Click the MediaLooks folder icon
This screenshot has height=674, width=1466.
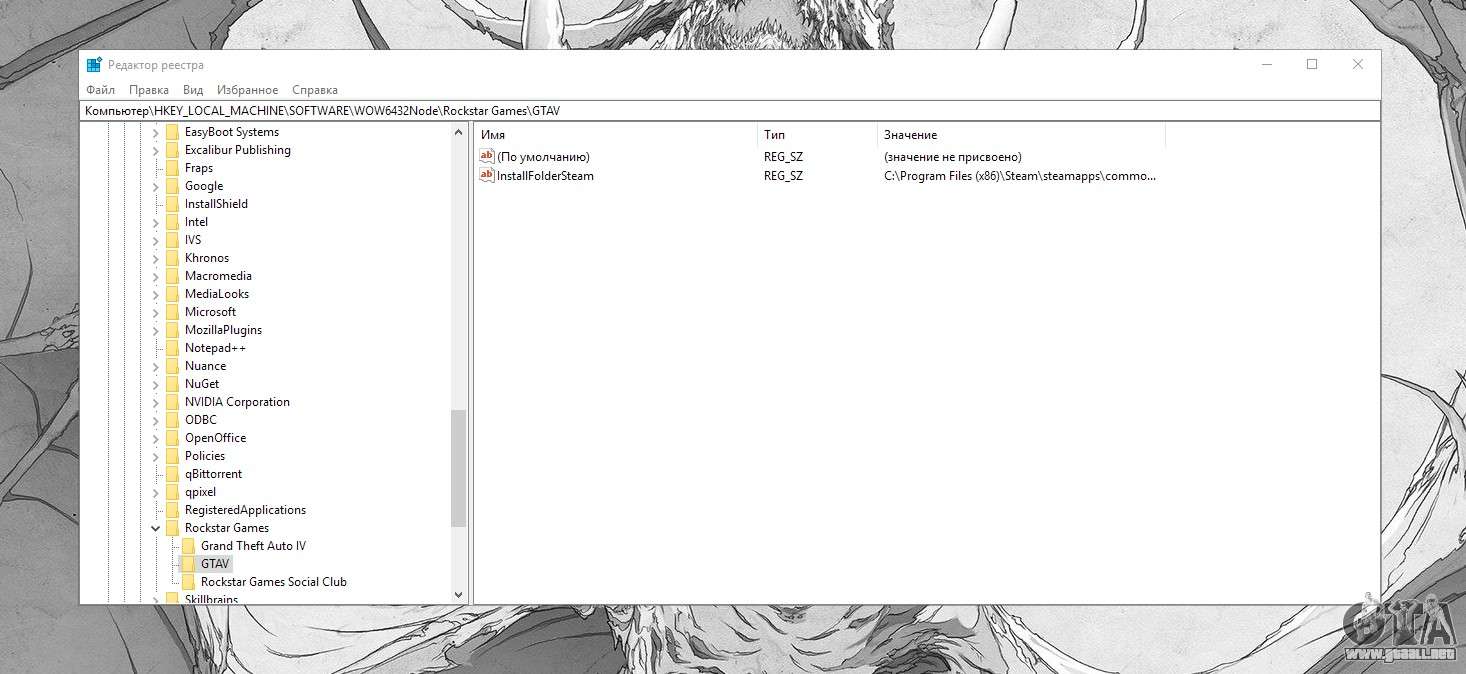coord(173,294)
